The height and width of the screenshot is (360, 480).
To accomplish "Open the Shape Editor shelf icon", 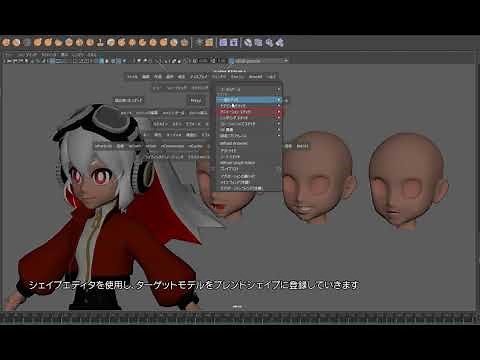I will [223, 43].
